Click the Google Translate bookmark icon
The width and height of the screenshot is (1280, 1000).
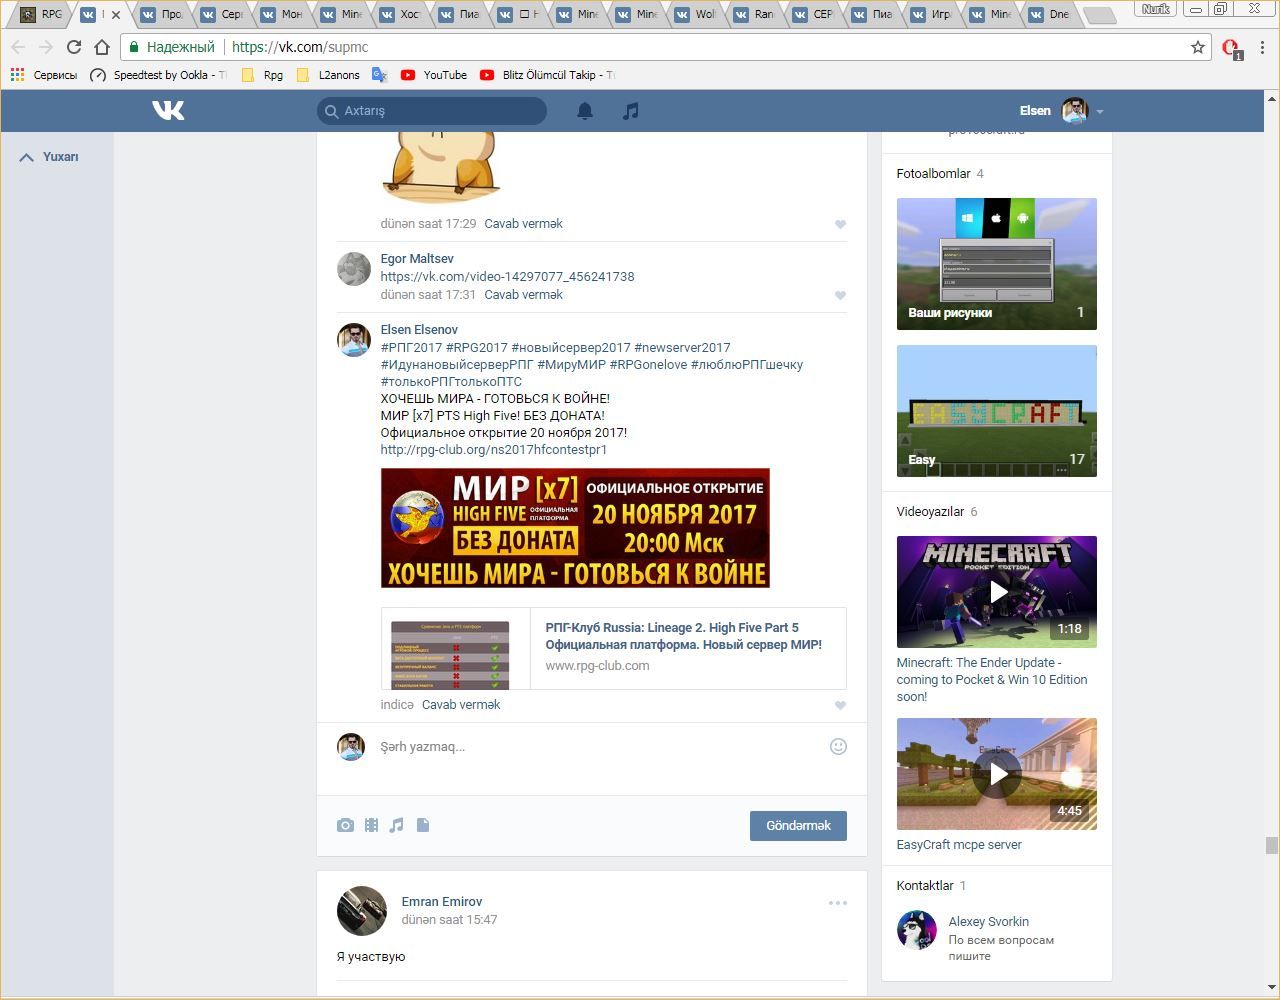click(x=380, y=75)
